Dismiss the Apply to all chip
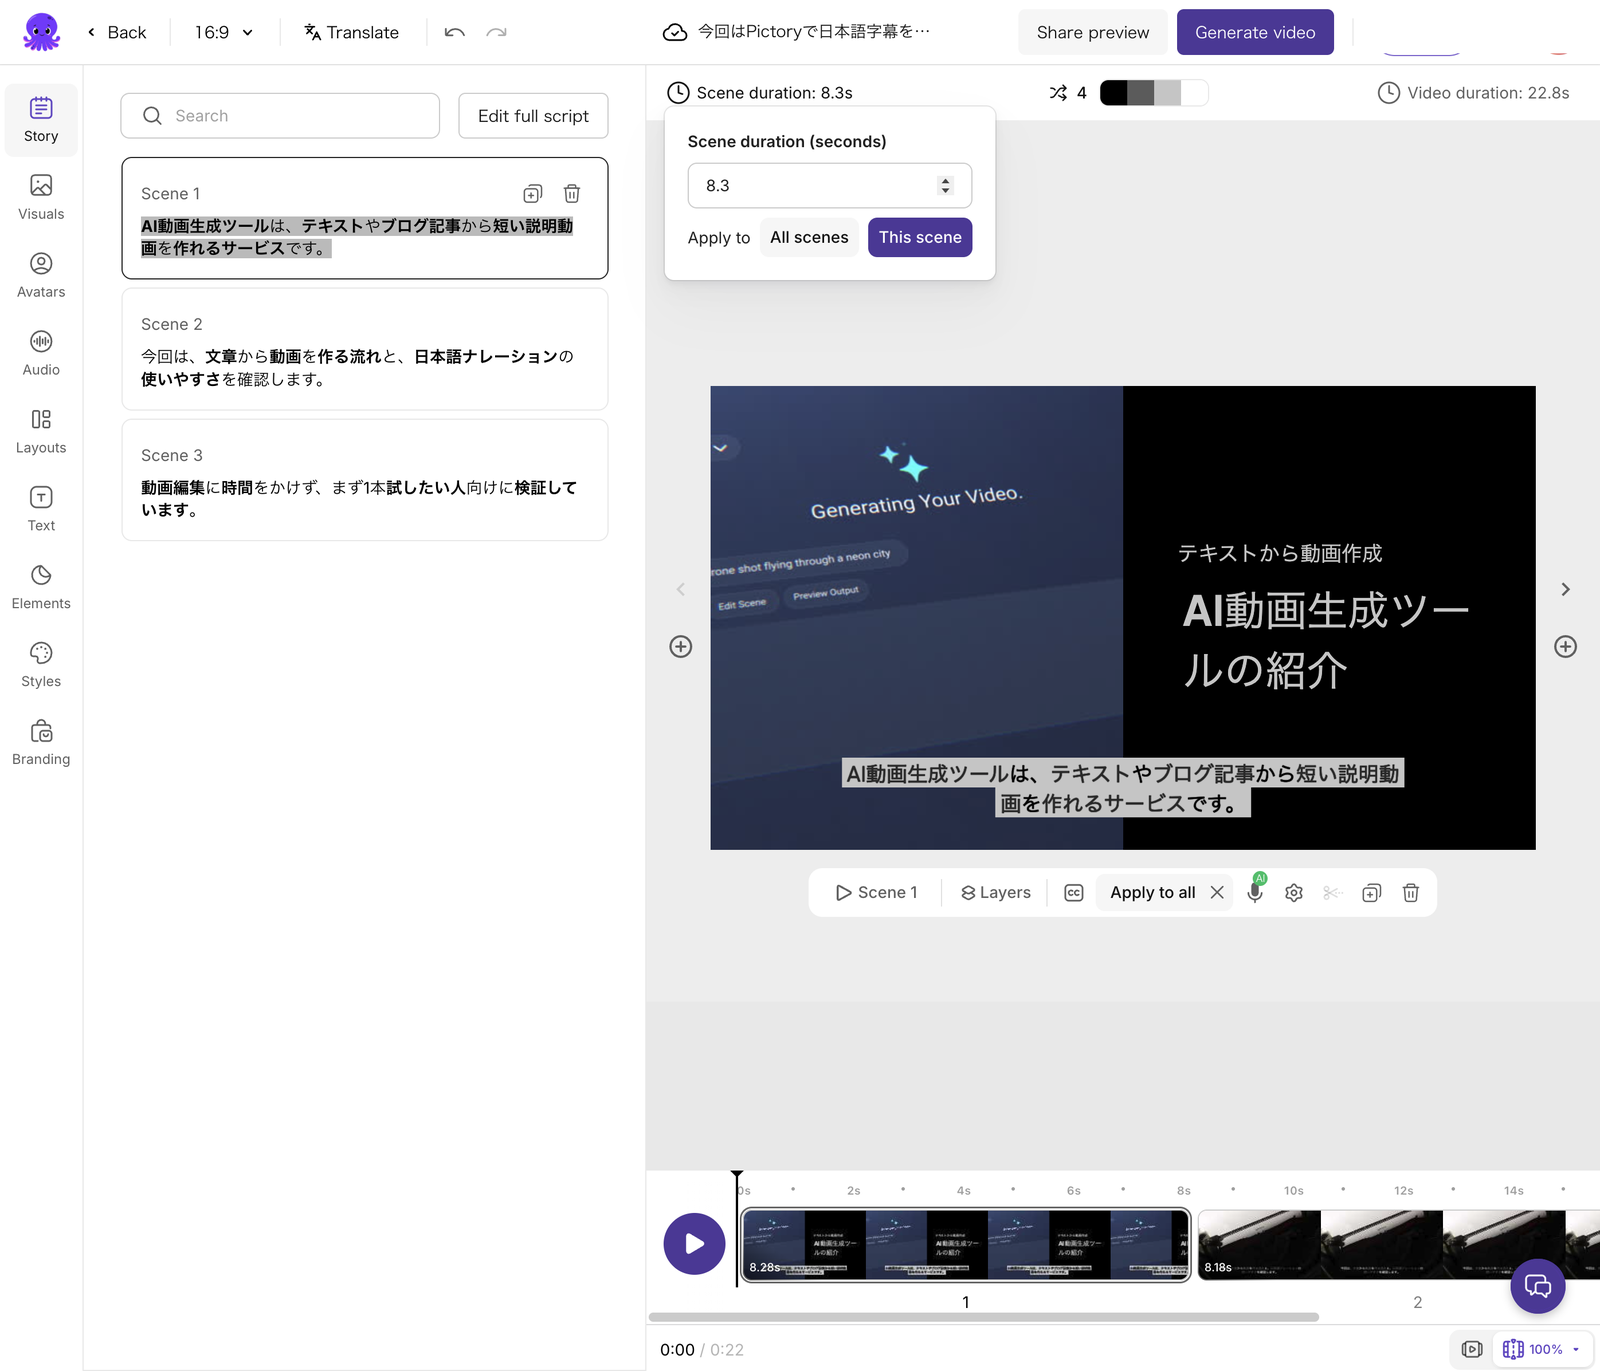Viewport: 1600px width, 1371px height. (x=1217, y=892)
